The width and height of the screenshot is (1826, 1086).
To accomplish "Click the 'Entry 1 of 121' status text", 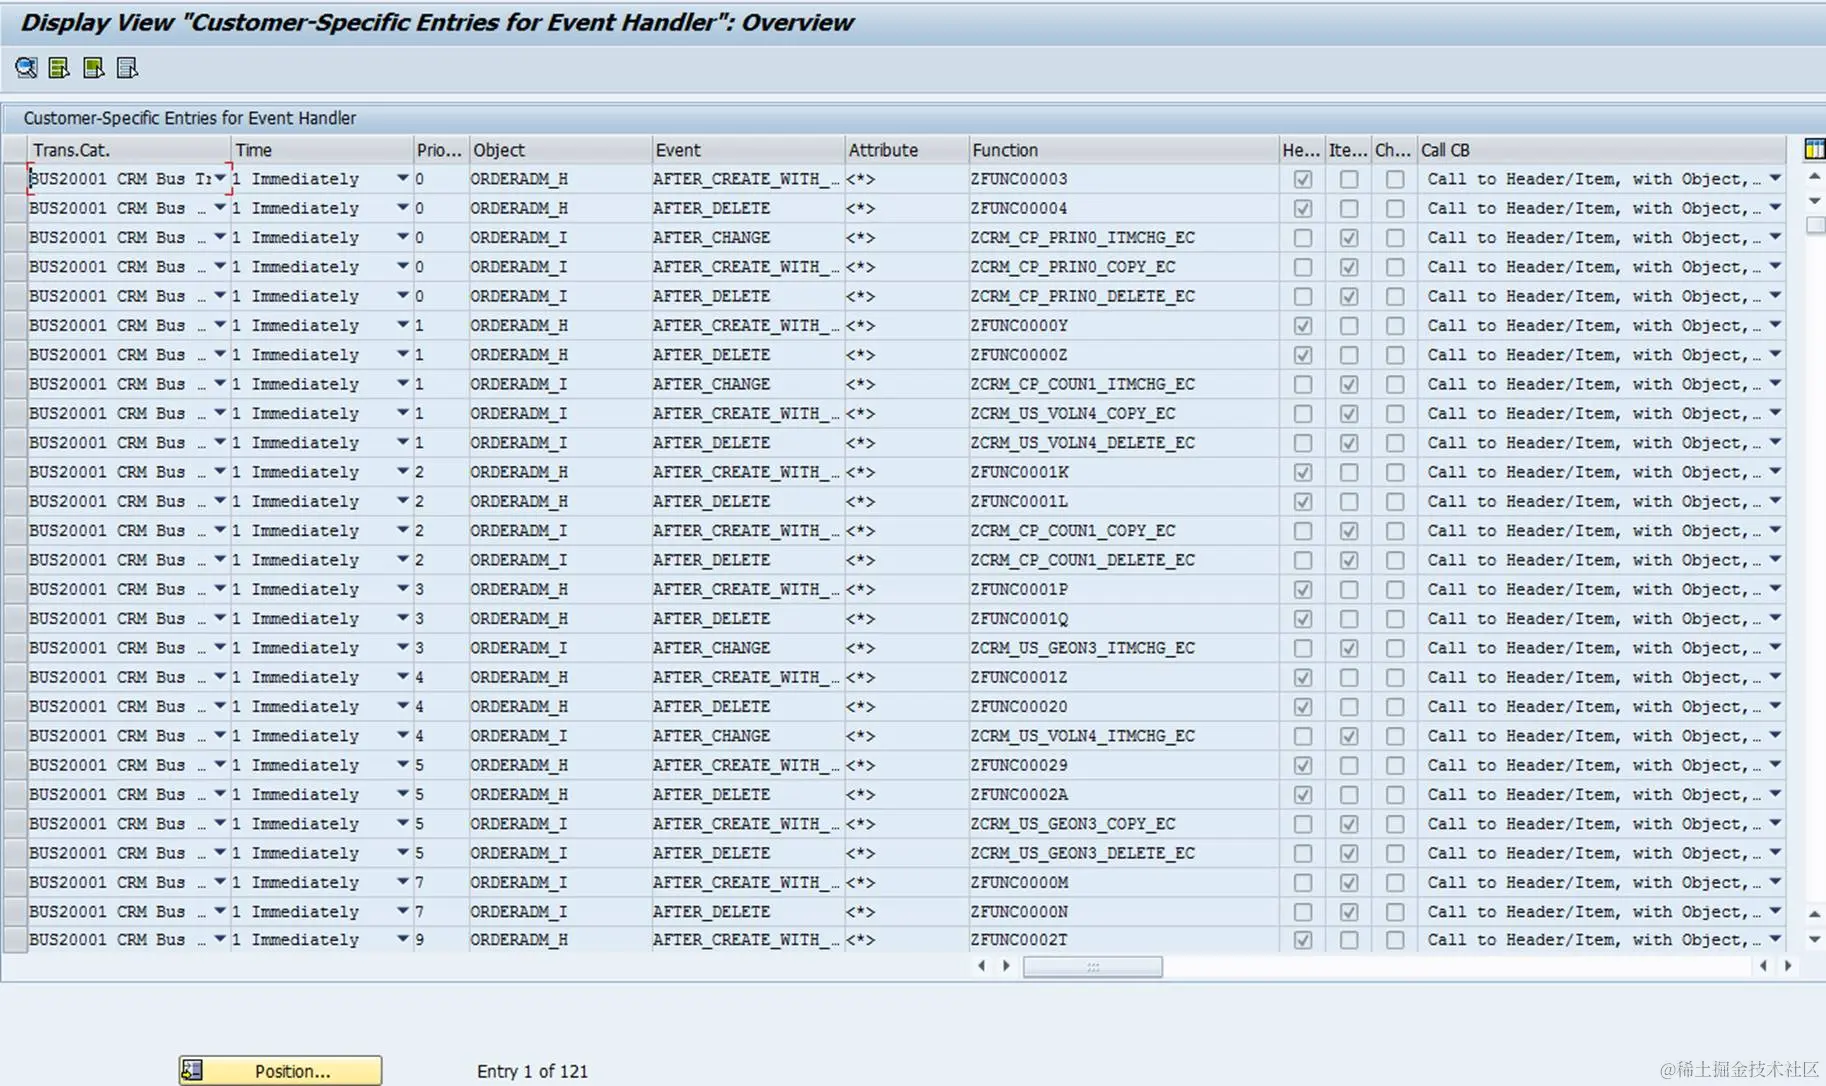I will click(532, 1071).
